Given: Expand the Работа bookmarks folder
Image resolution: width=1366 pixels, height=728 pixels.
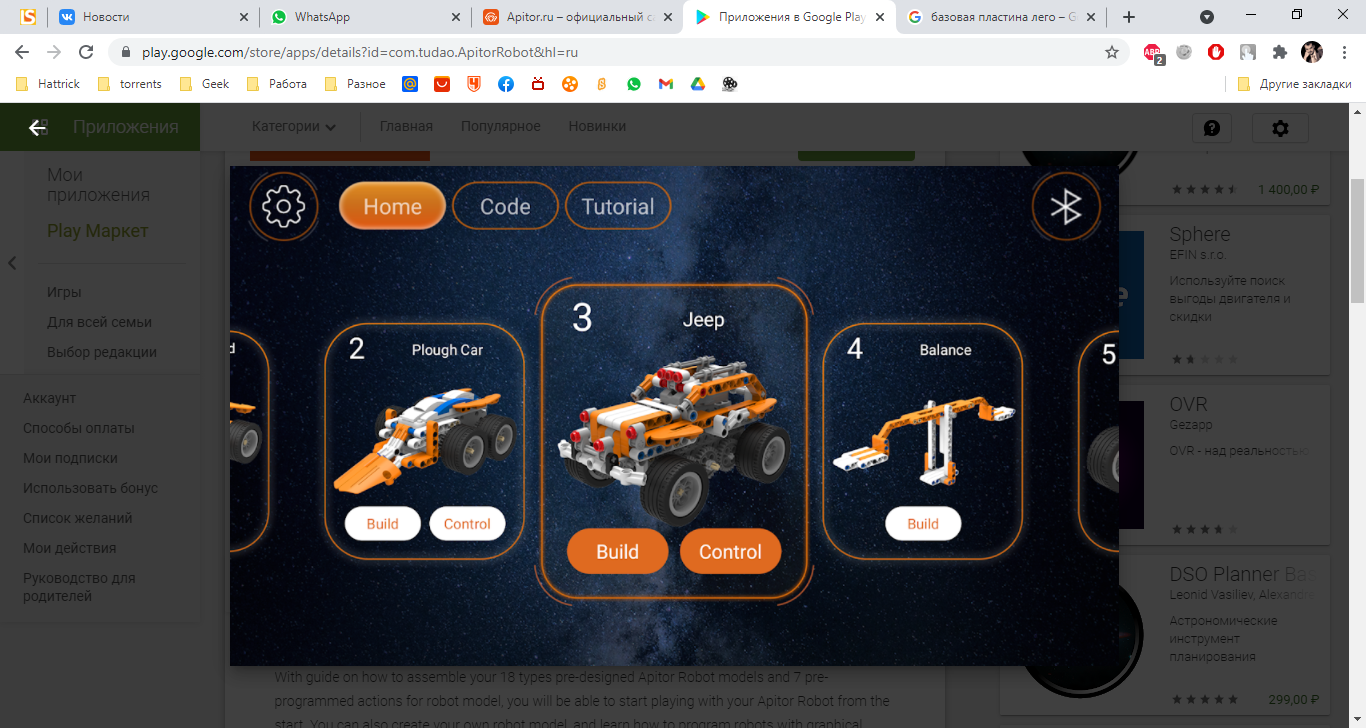Looking at the screenshot, I should pyautogui.click(x=277, y=84).
